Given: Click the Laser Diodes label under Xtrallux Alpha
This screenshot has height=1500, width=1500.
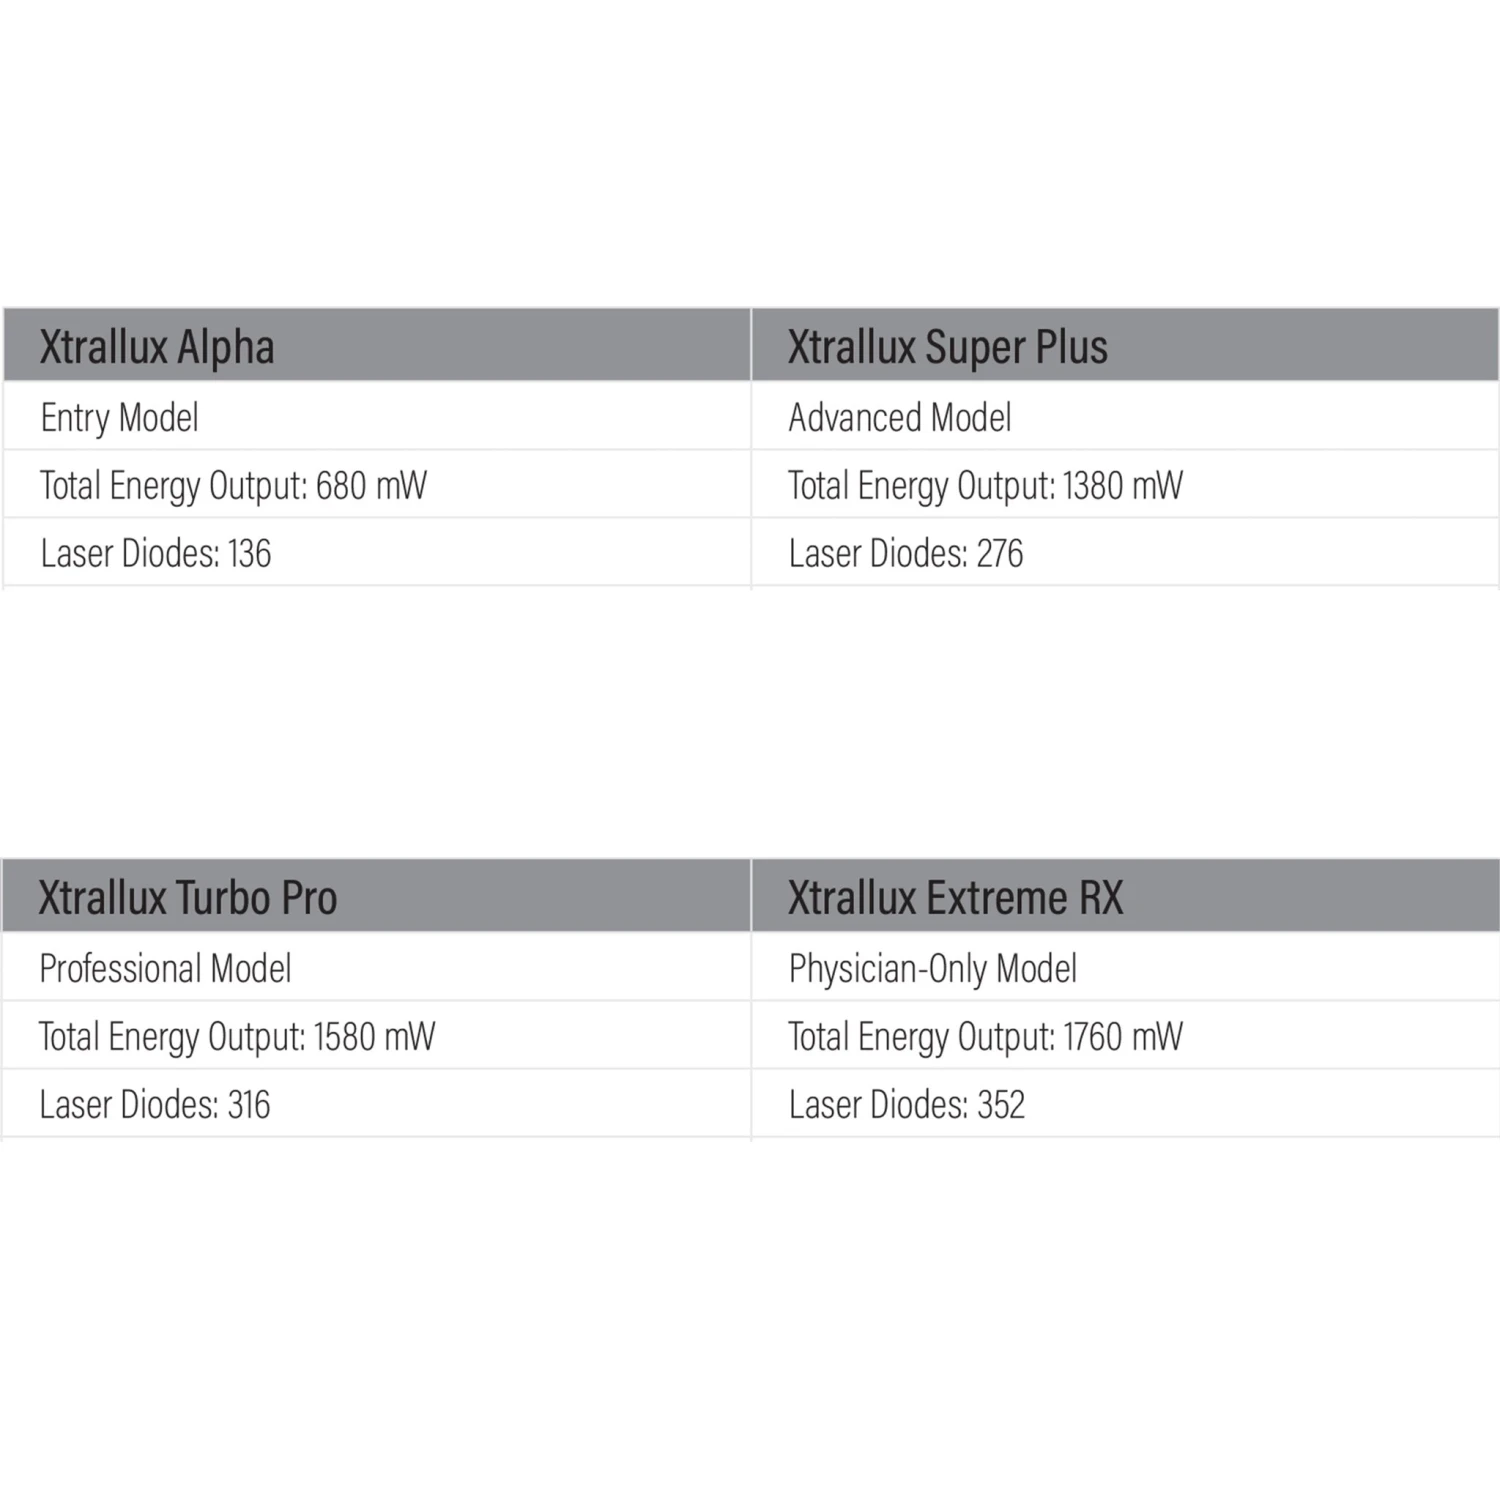Looking at the screenshot, I should click(x=129, y=553).
